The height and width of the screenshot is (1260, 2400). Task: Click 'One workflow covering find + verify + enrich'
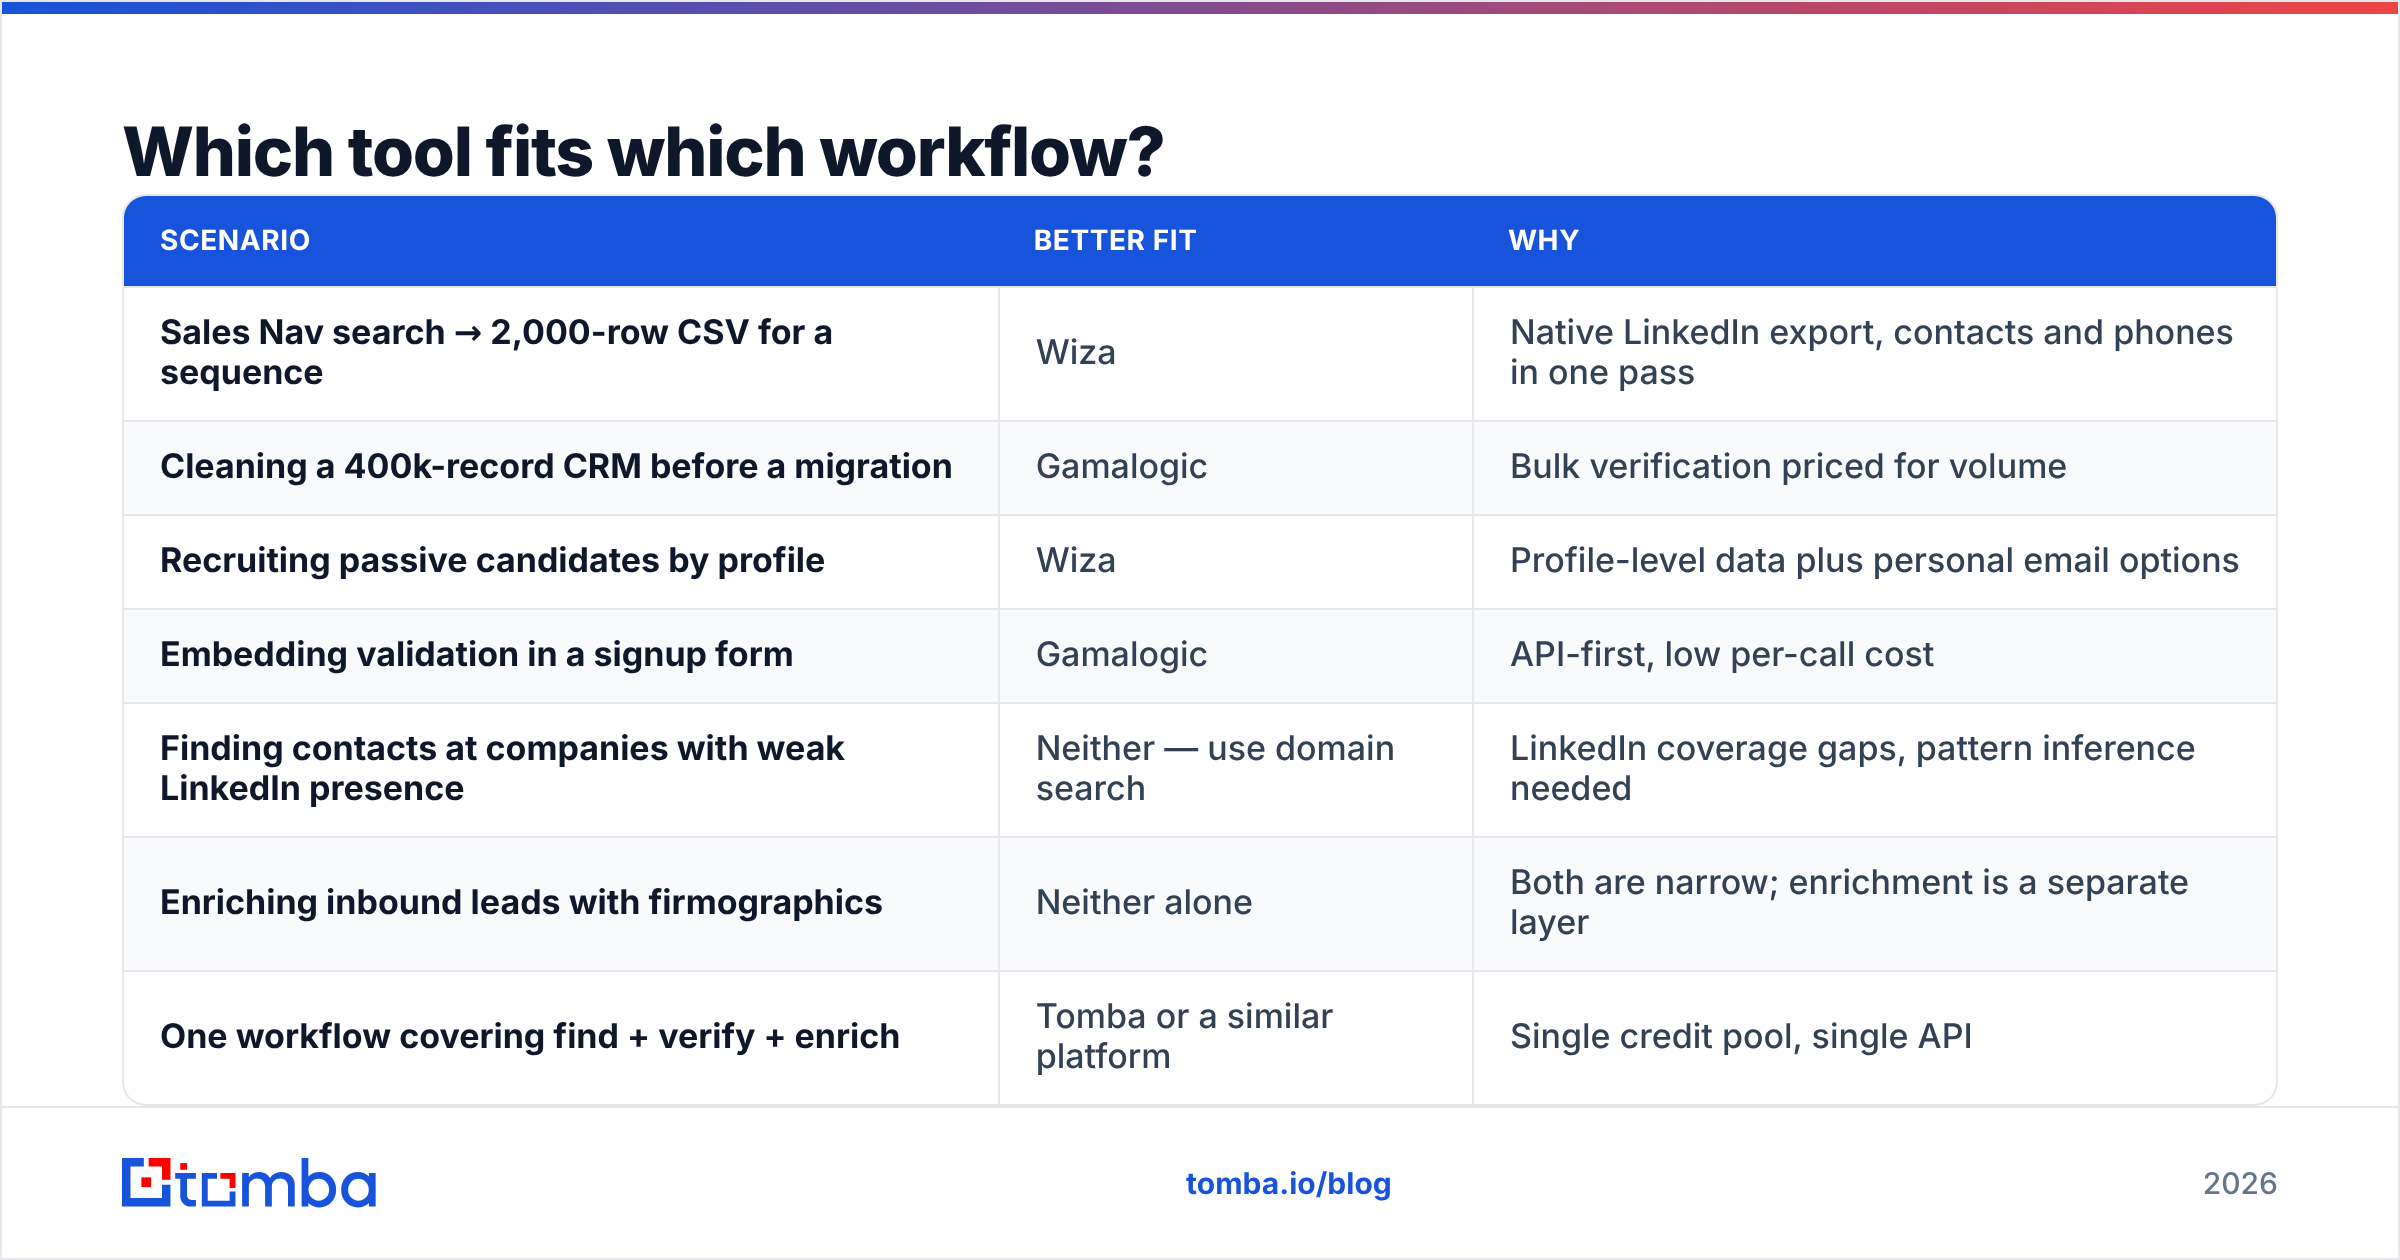coord(530,1037)
